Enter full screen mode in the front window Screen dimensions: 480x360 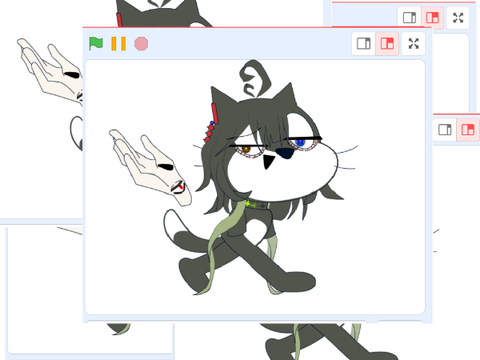[x=414, y=44]
